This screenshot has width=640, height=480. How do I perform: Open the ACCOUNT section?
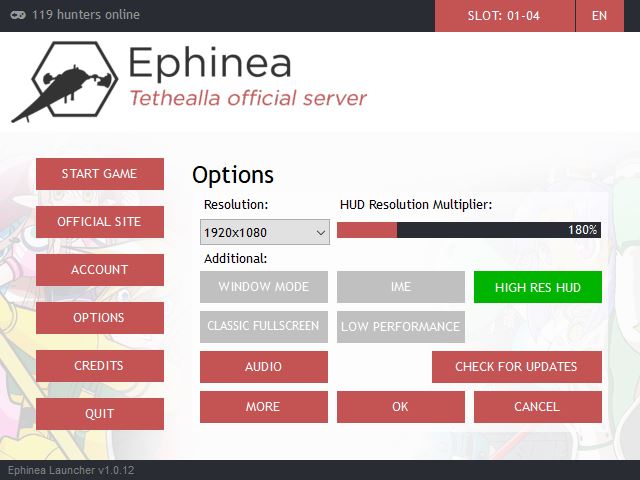click(x=100, y=270)
